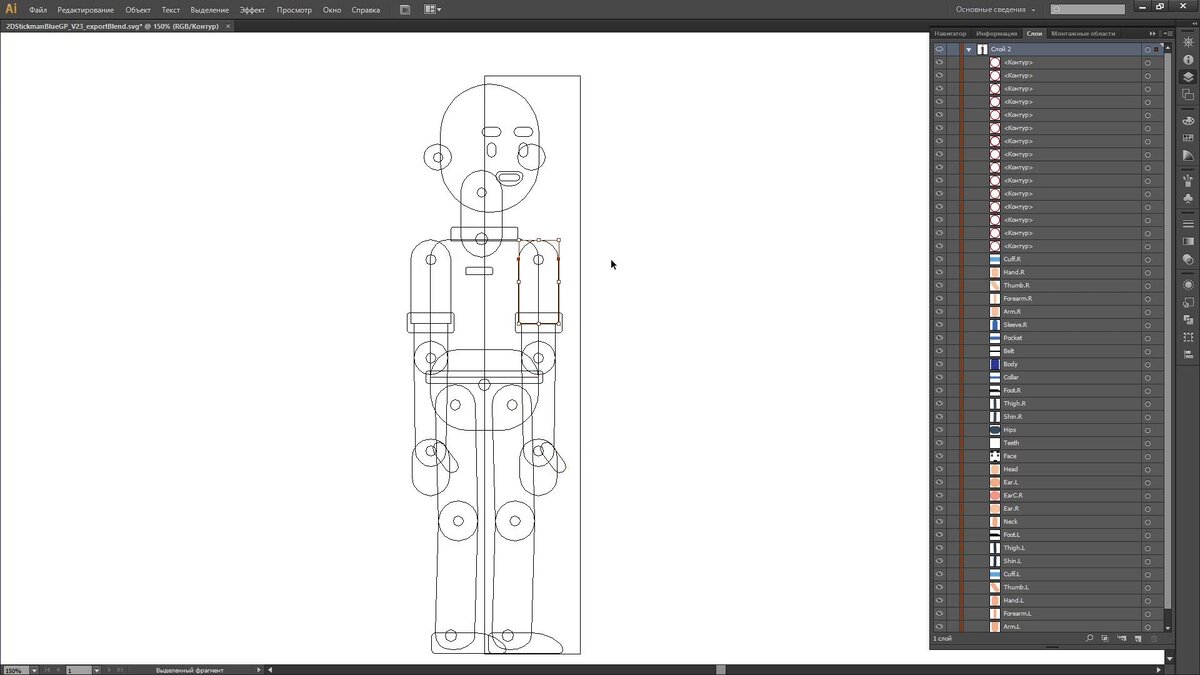
Task: Switch to the Навигатор panel tab
Action: pos(951,33)
